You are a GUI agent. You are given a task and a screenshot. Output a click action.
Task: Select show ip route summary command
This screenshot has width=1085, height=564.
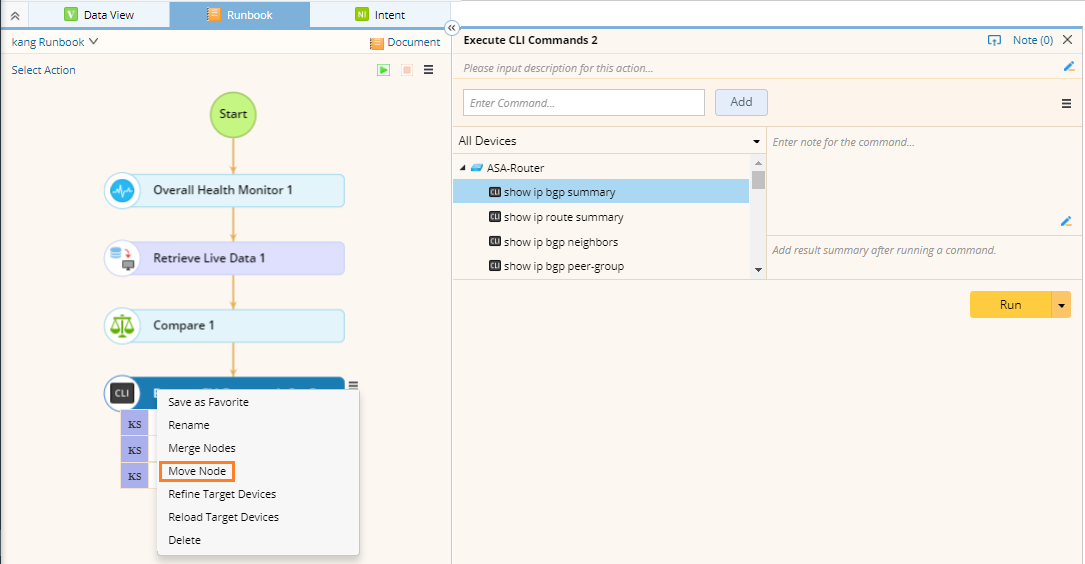pyautogui.click(x=563, y=217)
